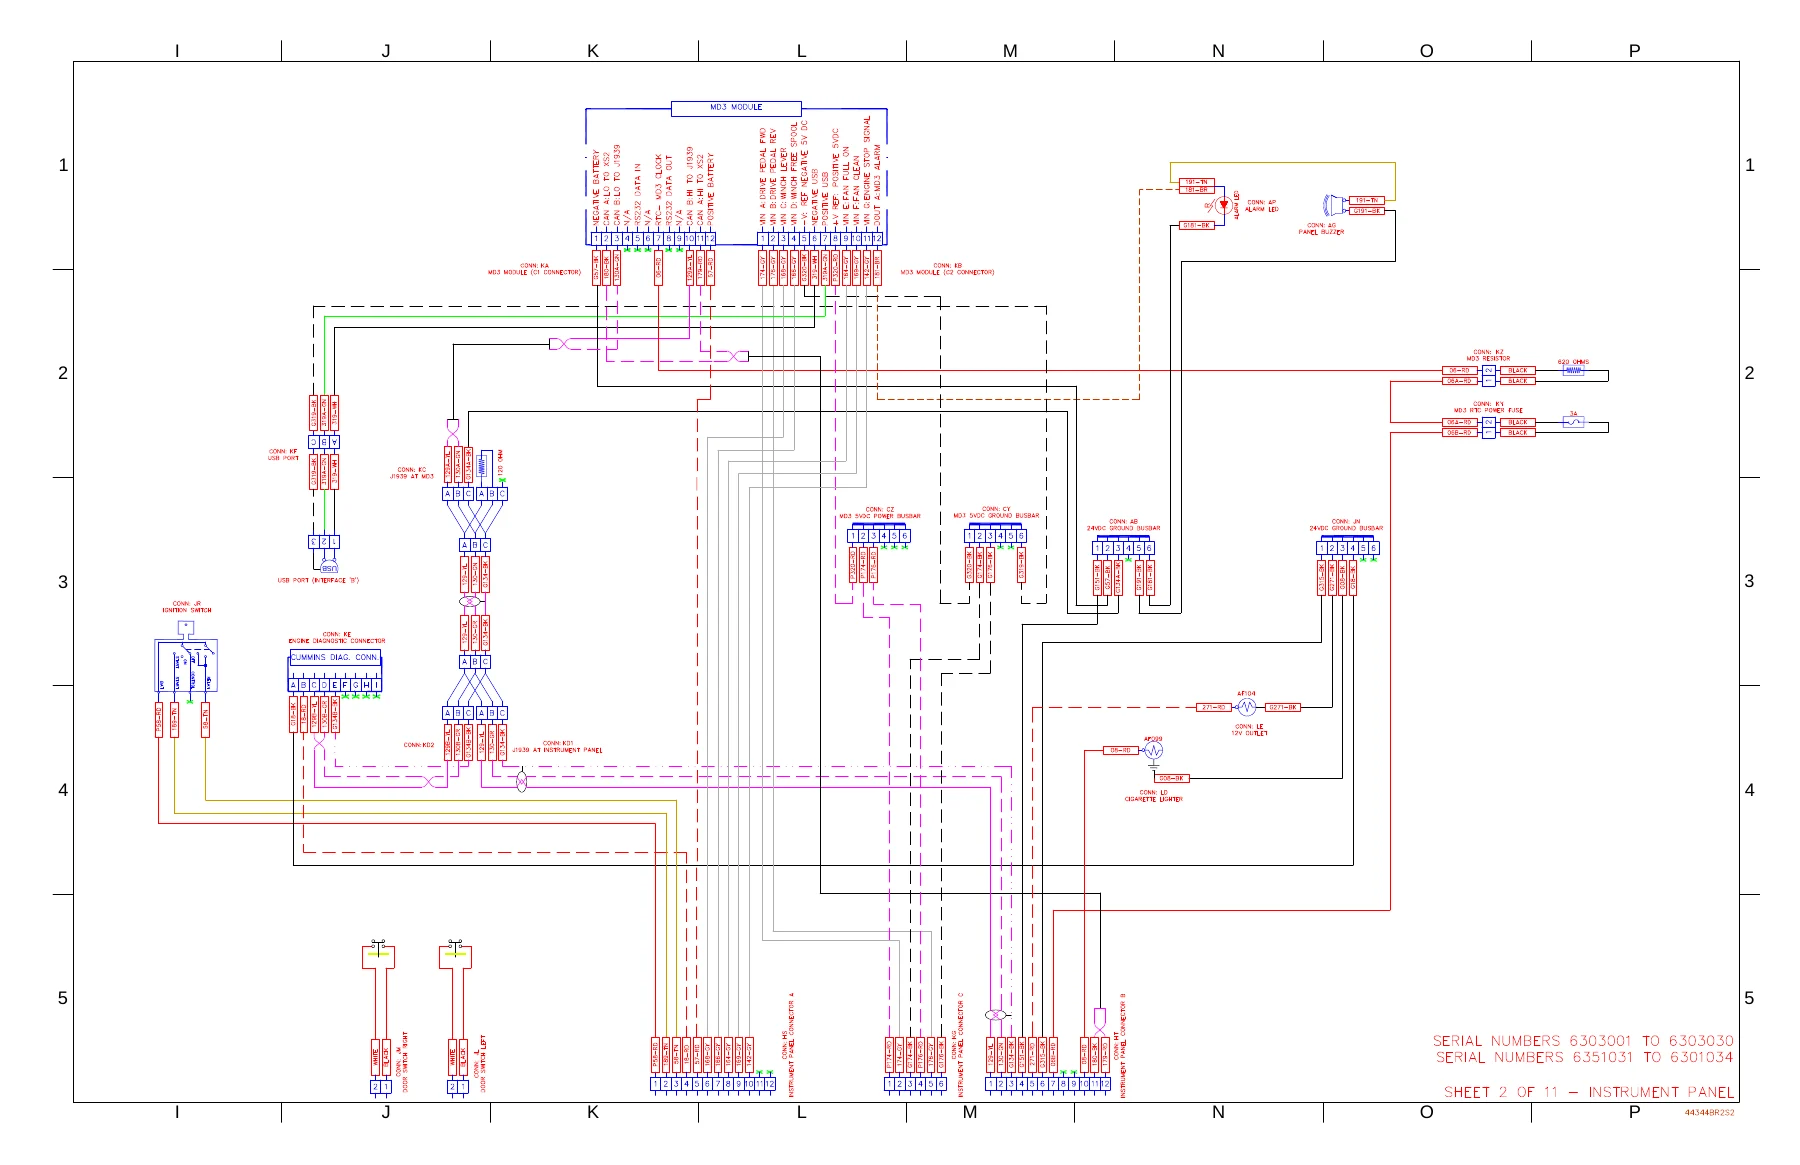
Task: Click the MD3 MODULE title box
Action: 736,107
